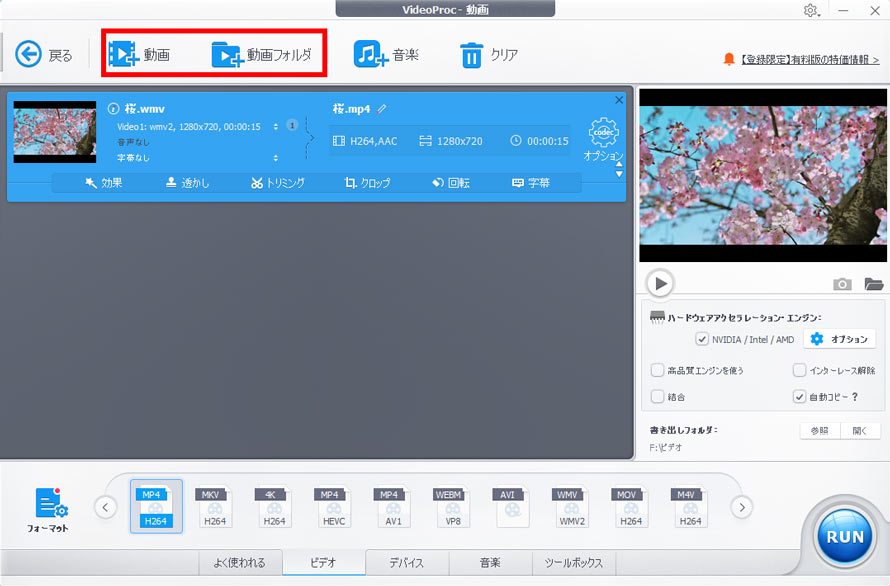Select M4V H264 output format

pos(690,507)
